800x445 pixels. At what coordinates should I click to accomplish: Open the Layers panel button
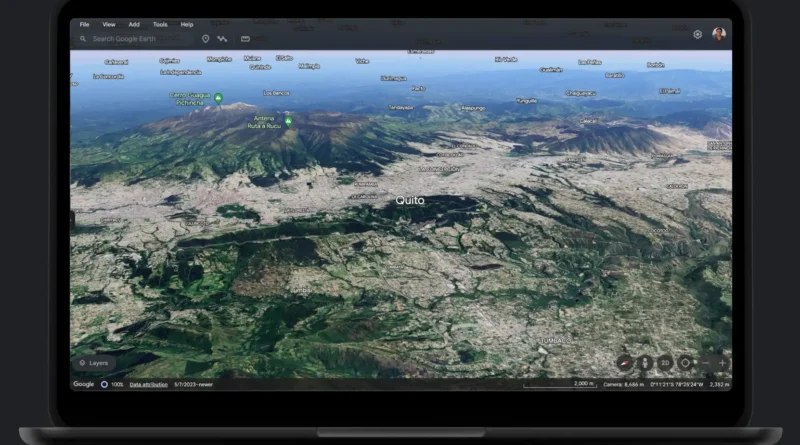[95, 363]
